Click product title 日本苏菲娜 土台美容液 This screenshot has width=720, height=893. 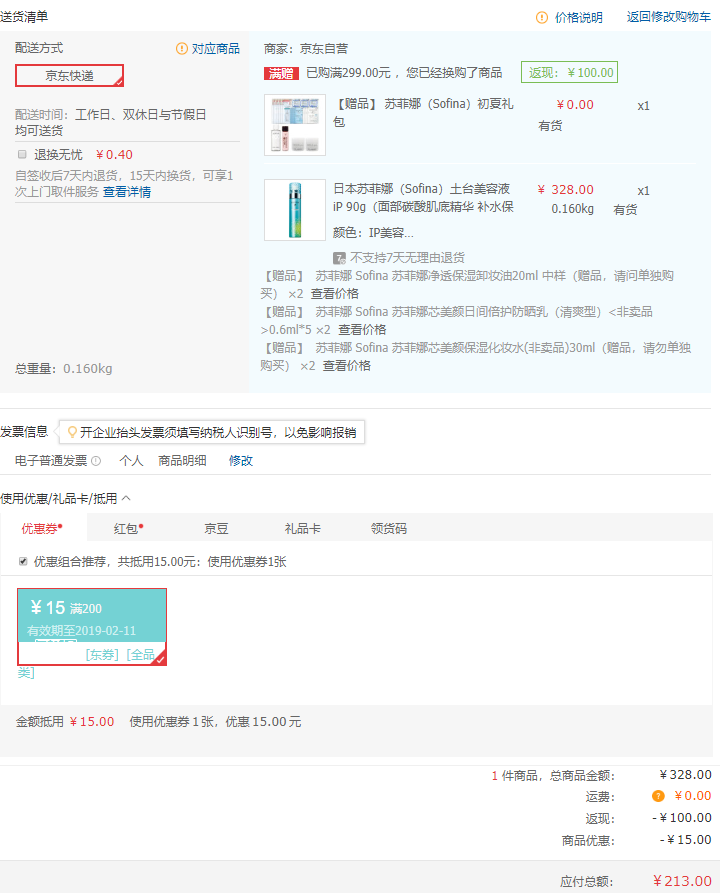[x=423, y=198]
